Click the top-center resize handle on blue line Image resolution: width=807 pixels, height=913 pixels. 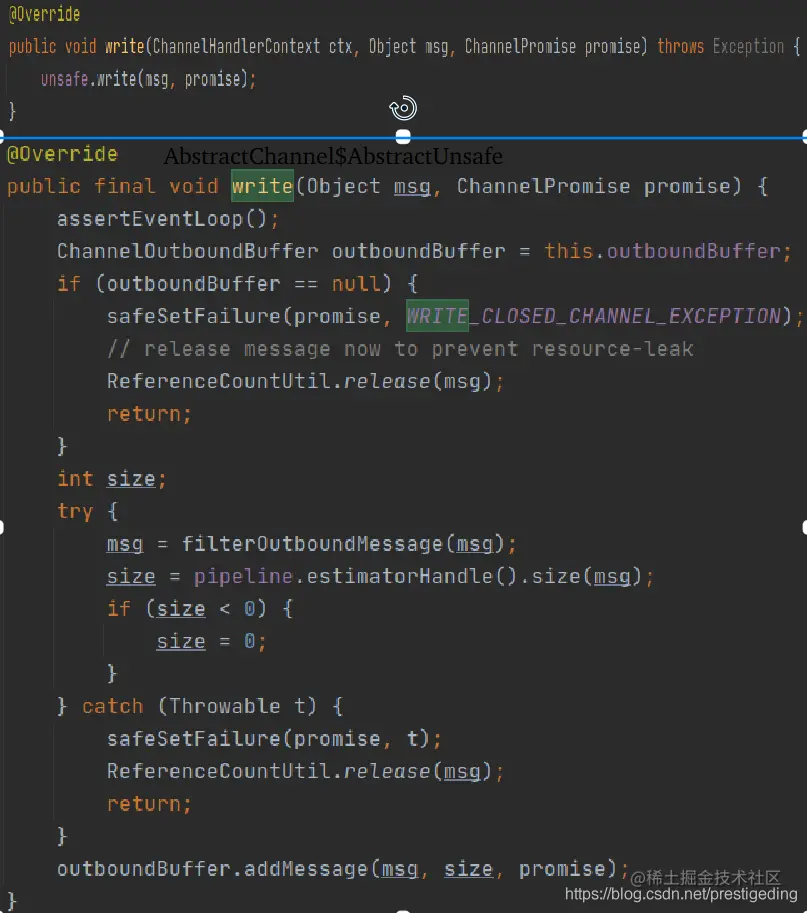403,137
